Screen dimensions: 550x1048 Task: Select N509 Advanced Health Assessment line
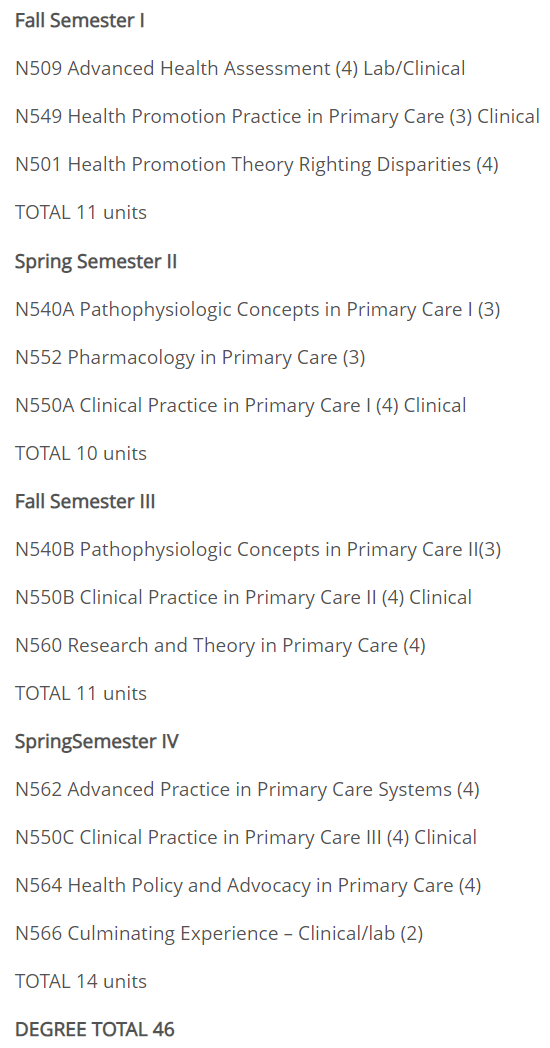[240, 68]
